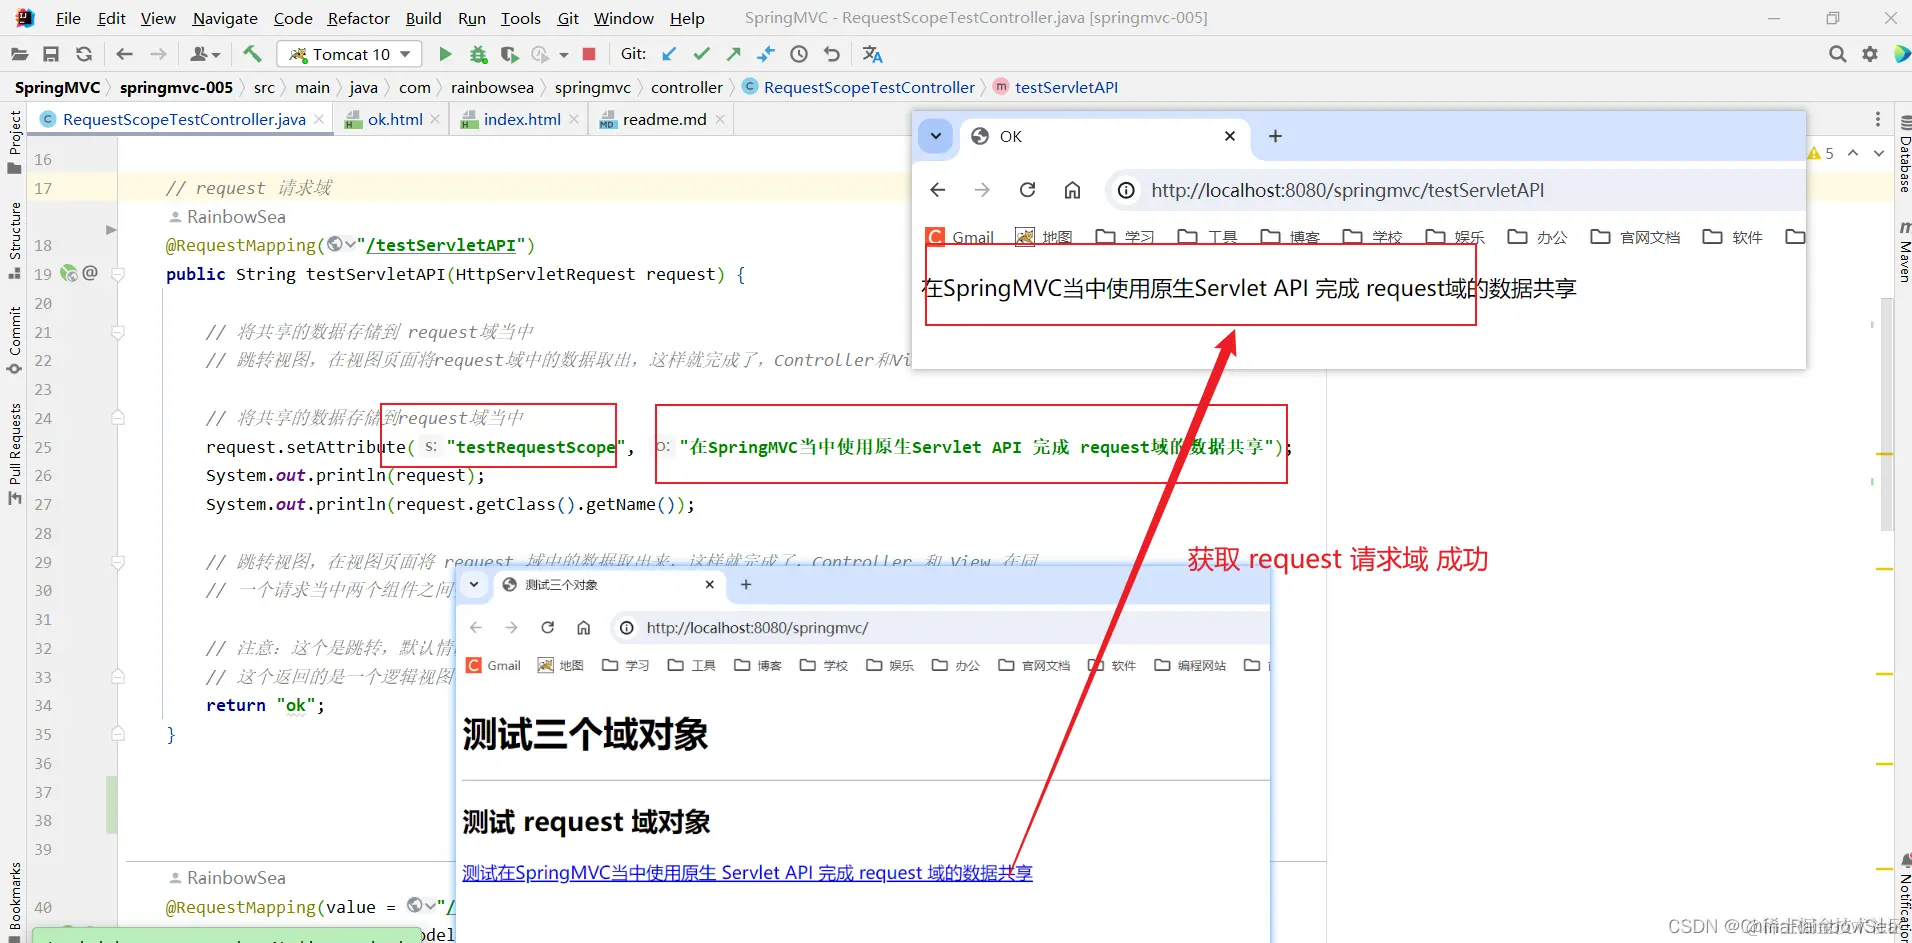This screenshot has height=943, width=1912.
Task: Open IDE settings with the gear icon
Action: tap(1870, 54)
